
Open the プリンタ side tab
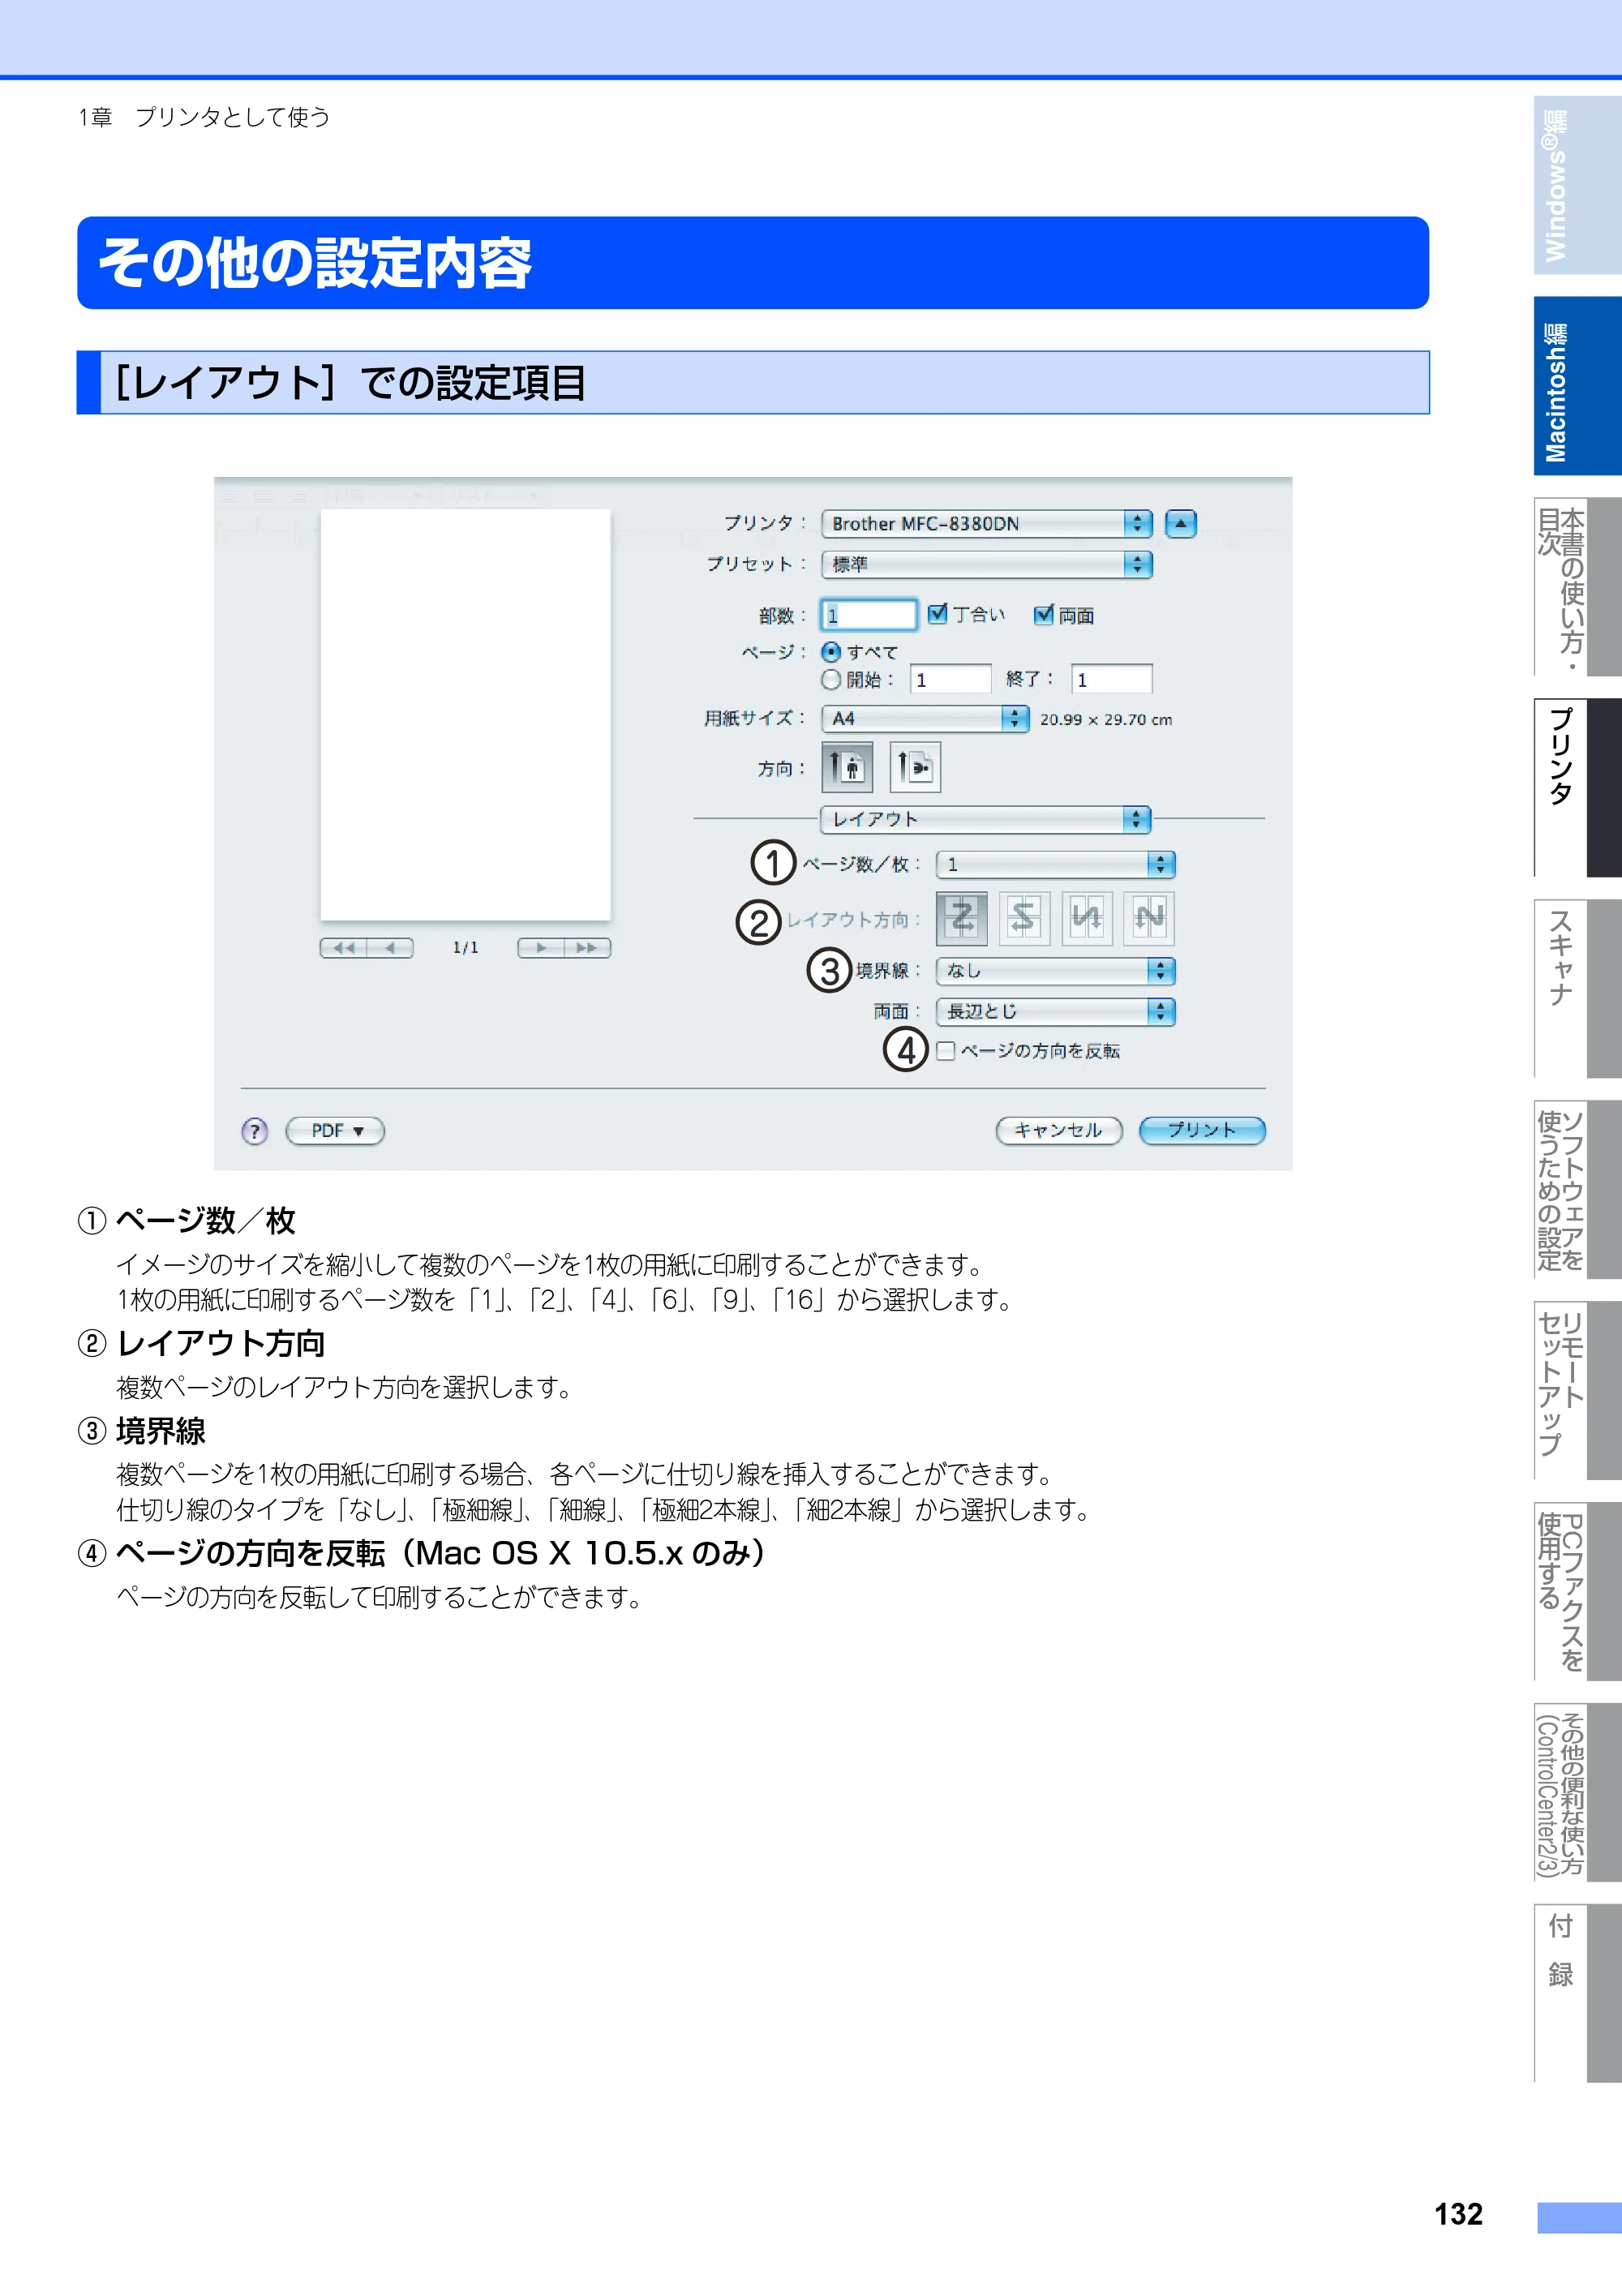1577,788
